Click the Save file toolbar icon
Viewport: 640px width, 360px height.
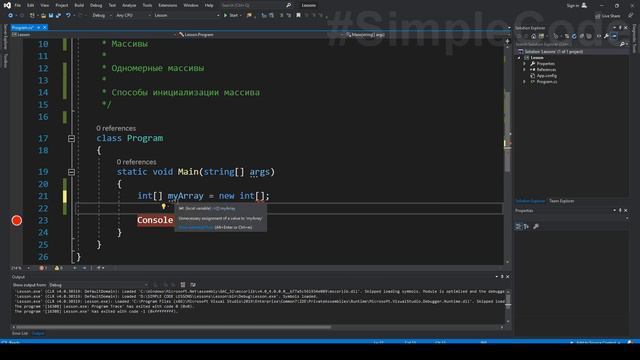coord(51,15)
